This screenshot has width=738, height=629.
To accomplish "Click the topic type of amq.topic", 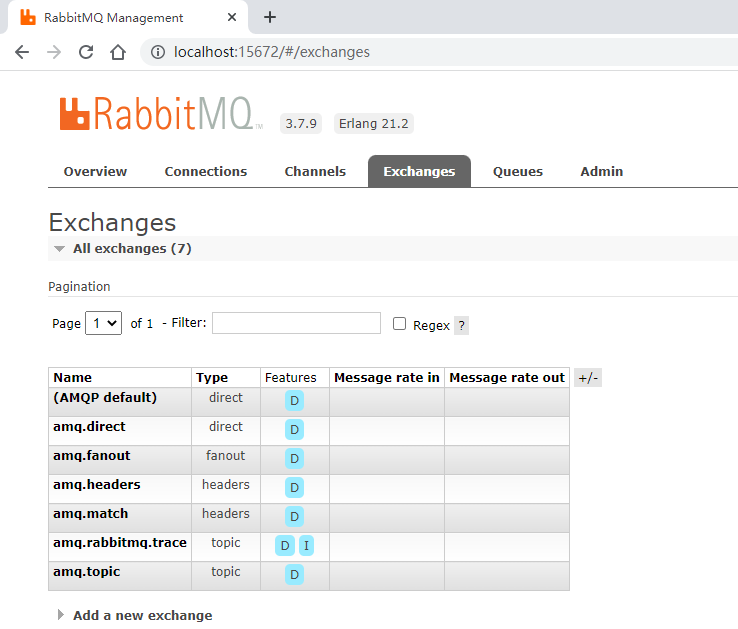I will pos(225,572).
